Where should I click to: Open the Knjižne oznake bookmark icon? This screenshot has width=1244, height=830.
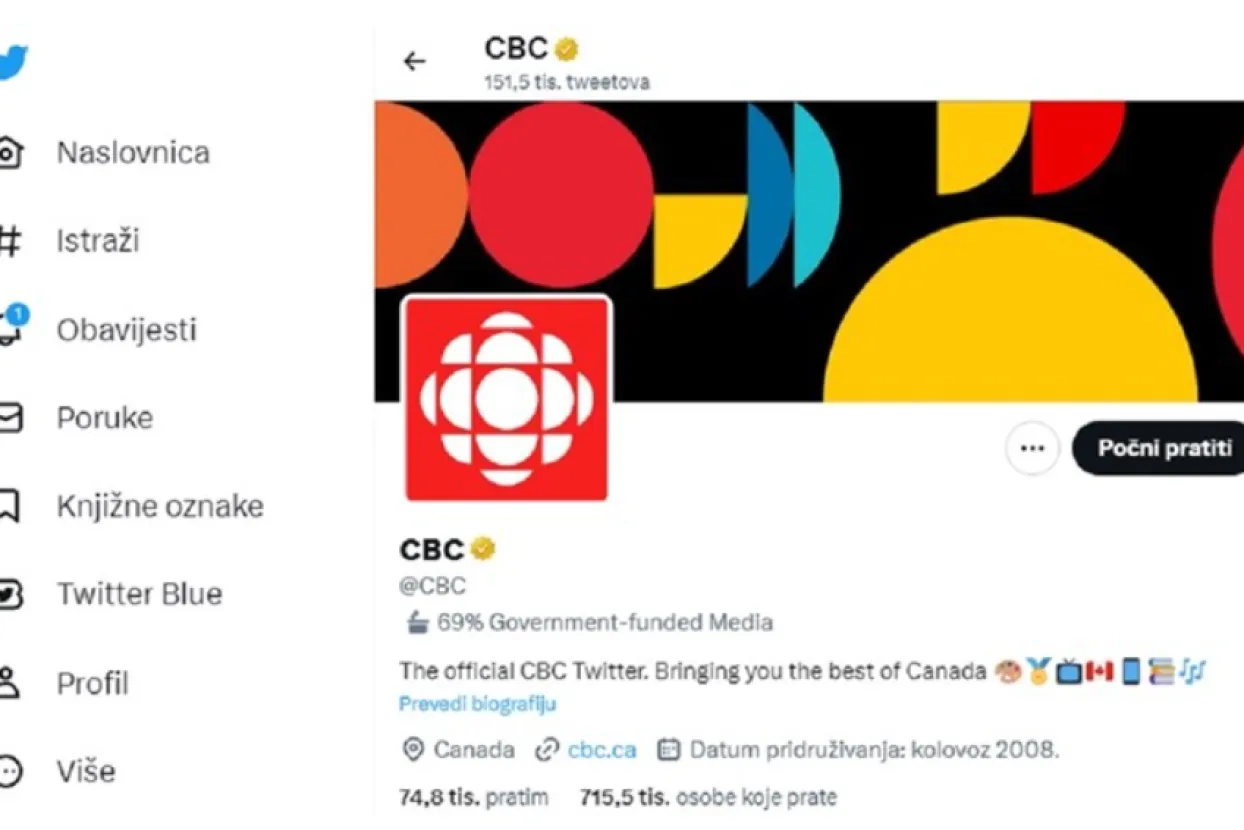pos(10,506)
